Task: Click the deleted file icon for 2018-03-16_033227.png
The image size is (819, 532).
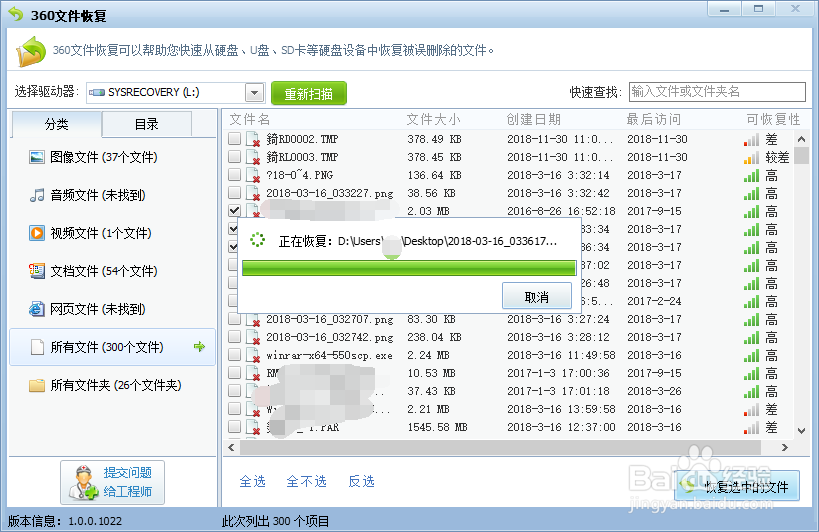Action: [253, 193]
